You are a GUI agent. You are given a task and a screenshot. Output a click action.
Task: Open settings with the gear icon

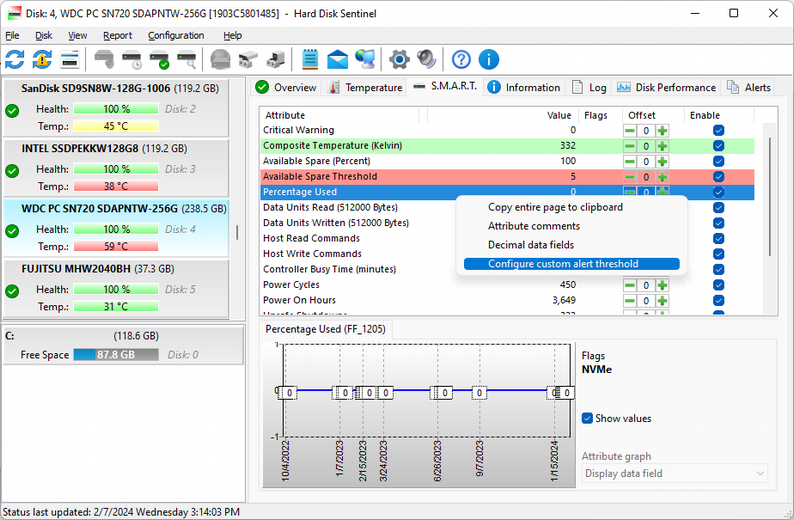click(x=399, y=59)
